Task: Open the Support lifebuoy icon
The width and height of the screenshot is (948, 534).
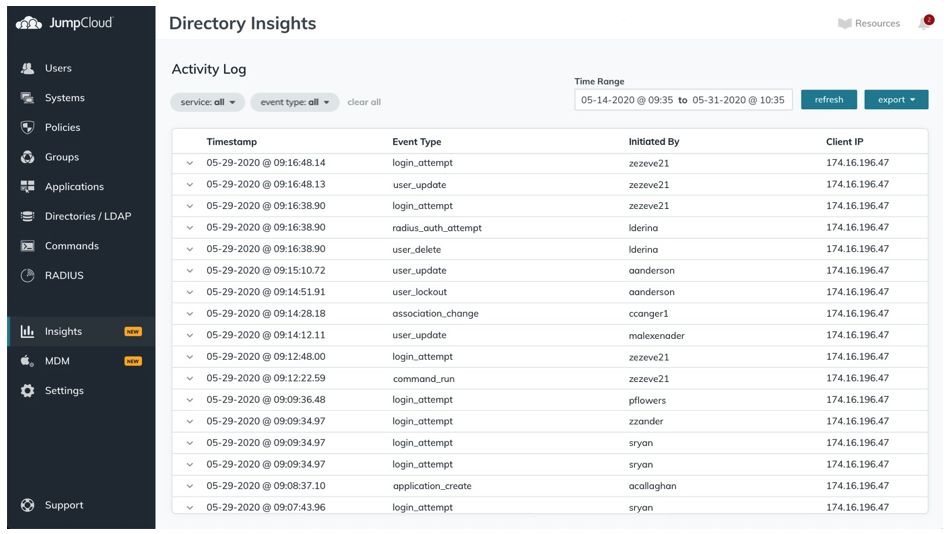Action: pos(28,506)
